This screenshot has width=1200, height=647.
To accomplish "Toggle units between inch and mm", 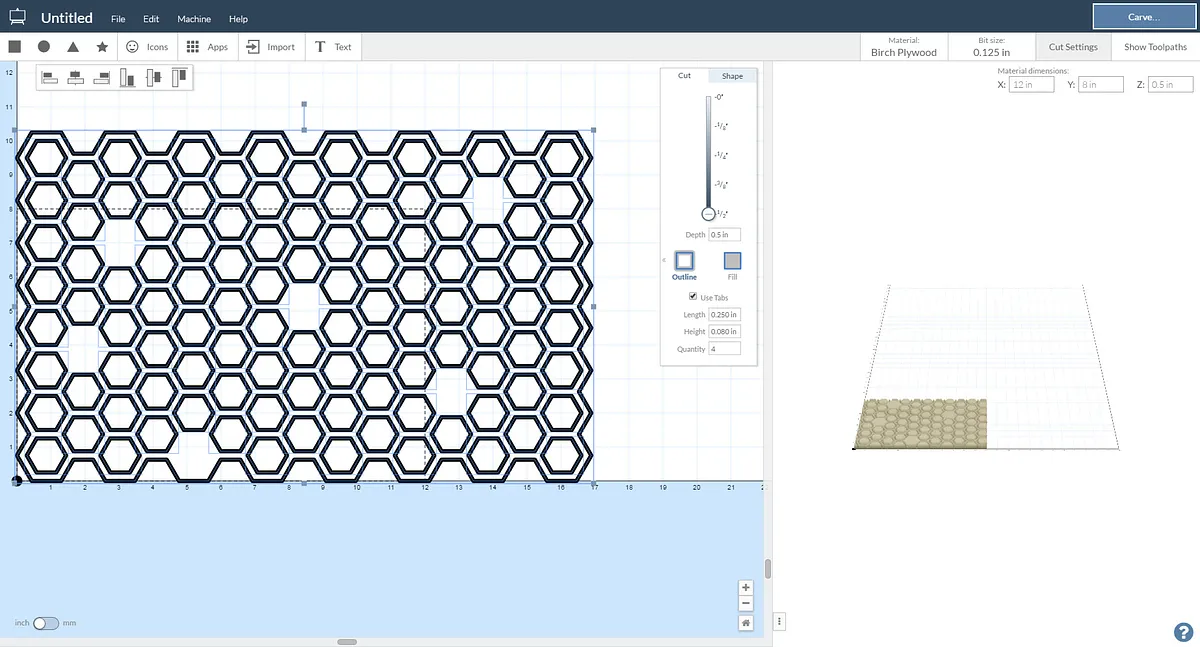I will click(x=46, y=623).
